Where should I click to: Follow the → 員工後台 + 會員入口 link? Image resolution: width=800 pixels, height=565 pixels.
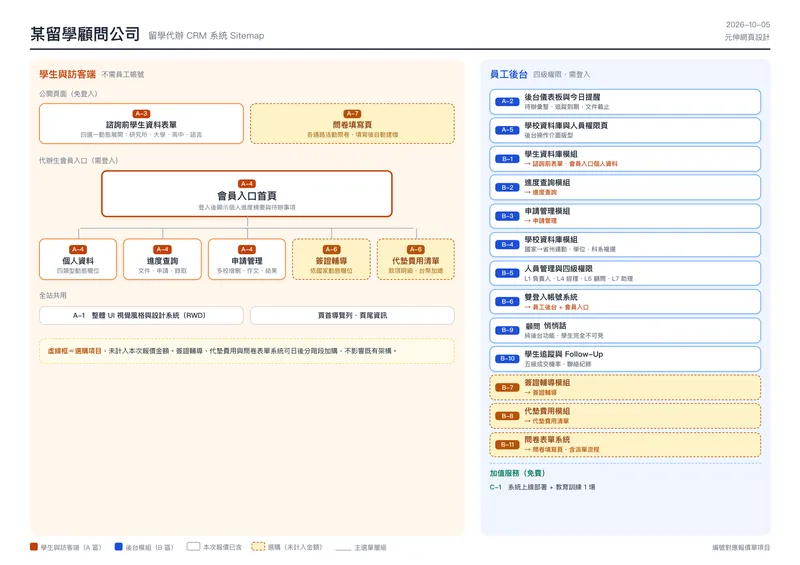coord(557,307)
